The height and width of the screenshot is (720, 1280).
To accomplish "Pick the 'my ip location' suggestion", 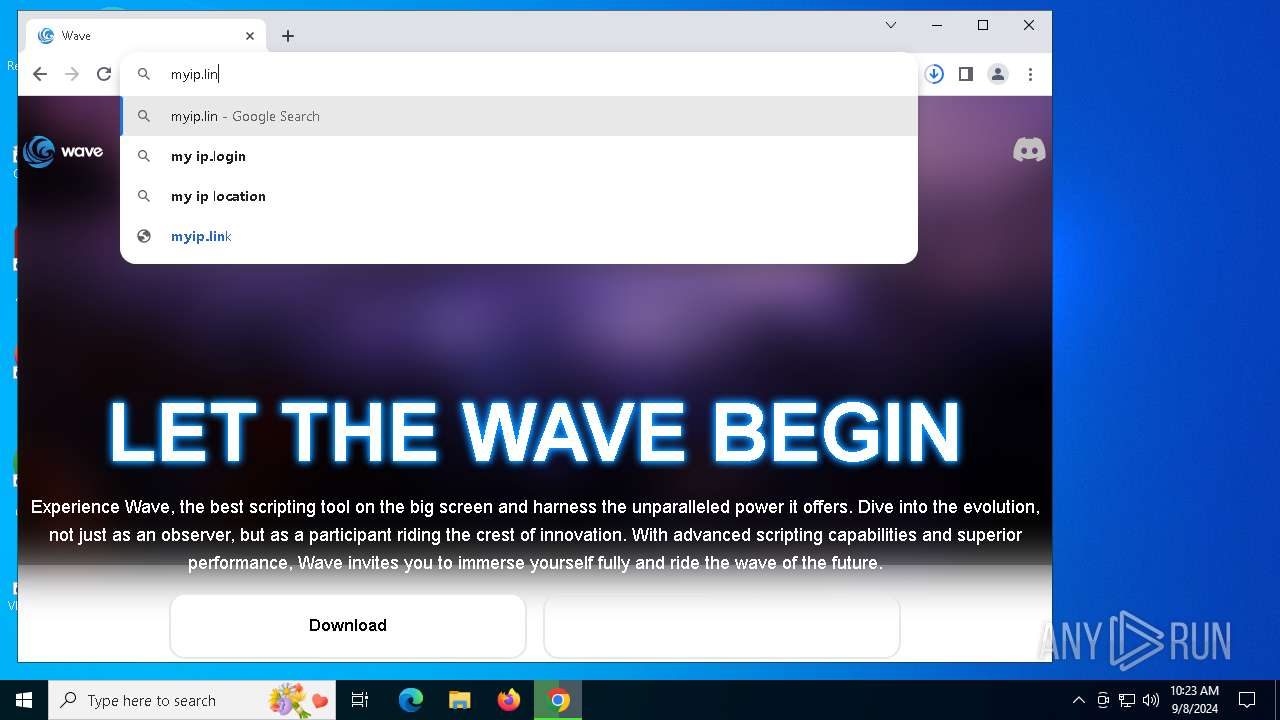I will [x=519, y=196].
